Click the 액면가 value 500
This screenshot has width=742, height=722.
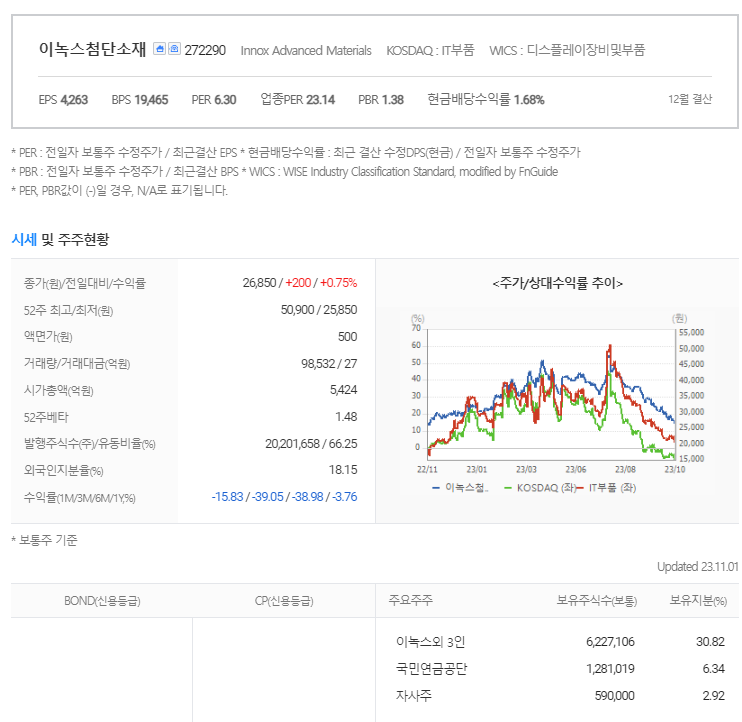[347, 337]
